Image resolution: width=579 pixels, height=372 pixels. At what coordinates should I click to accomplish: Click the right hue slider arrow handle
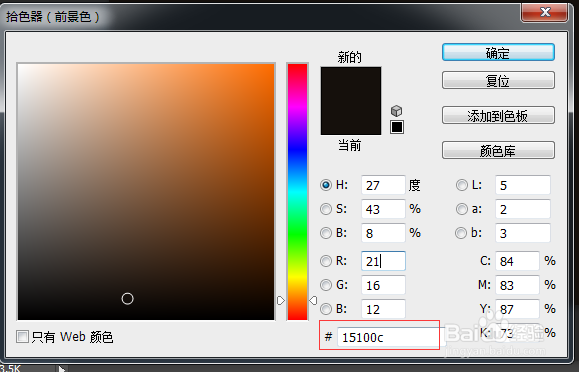[313, 300]
